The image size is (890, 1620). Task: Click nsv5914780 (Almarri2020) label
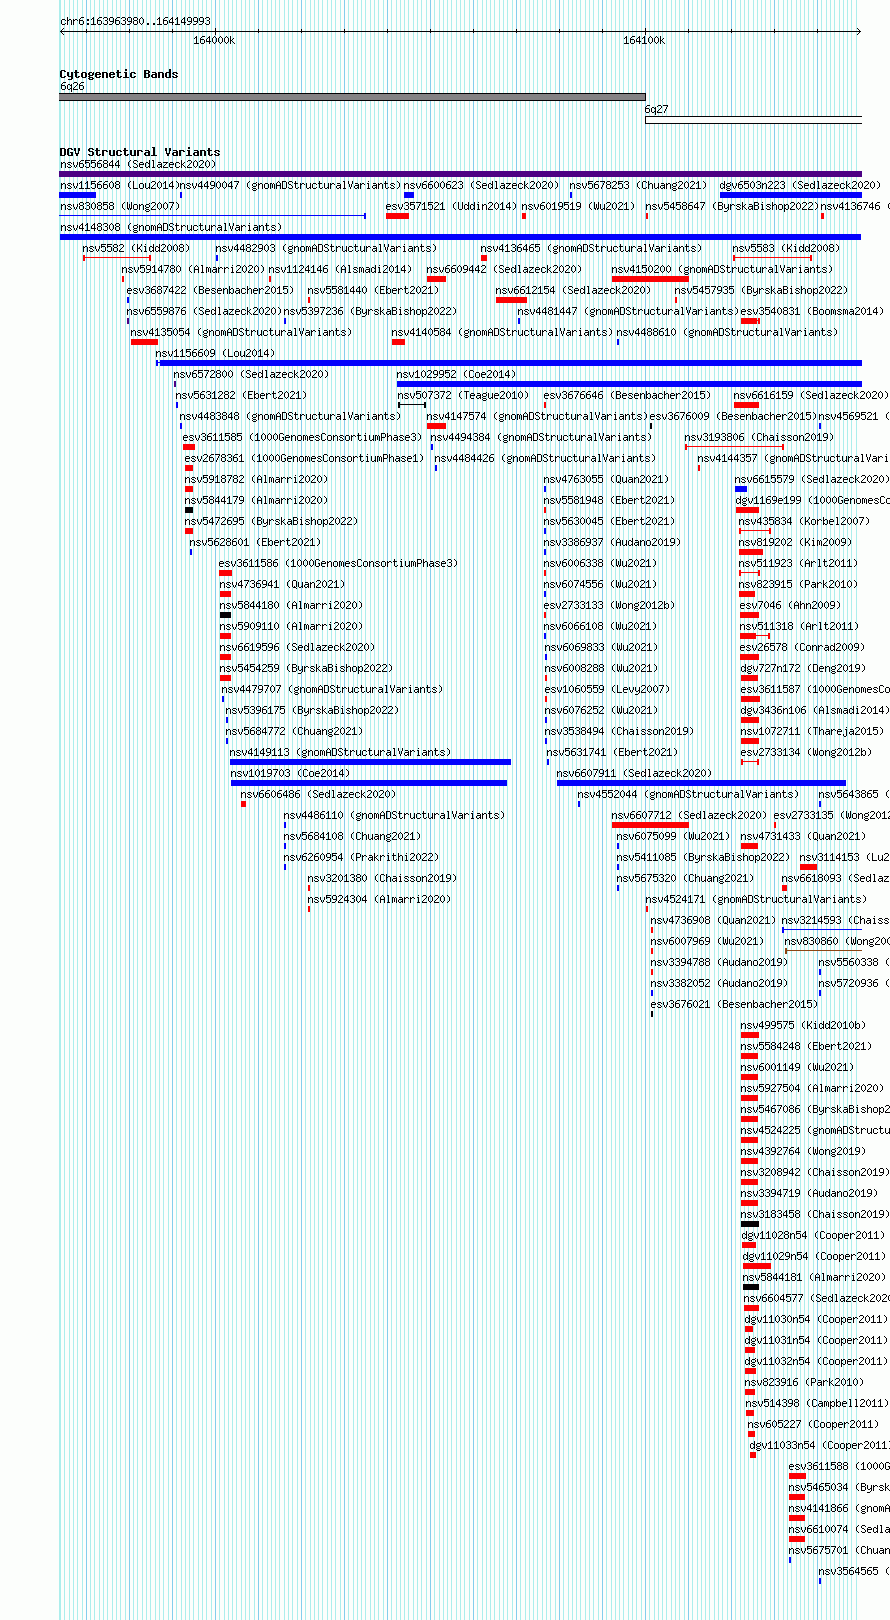tap(193, 269)
